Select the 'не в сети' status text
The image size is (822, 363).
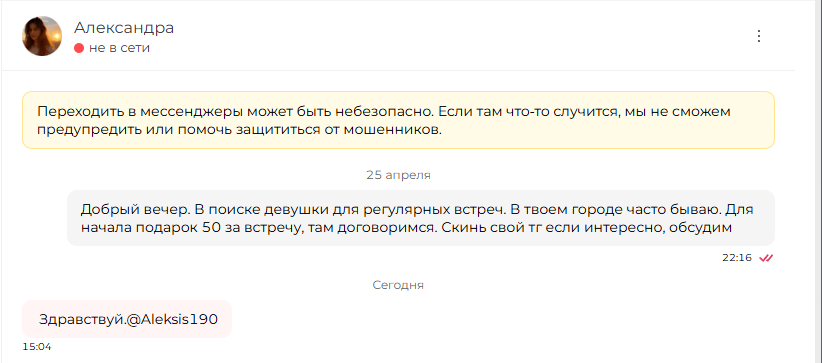coord(120,48)
